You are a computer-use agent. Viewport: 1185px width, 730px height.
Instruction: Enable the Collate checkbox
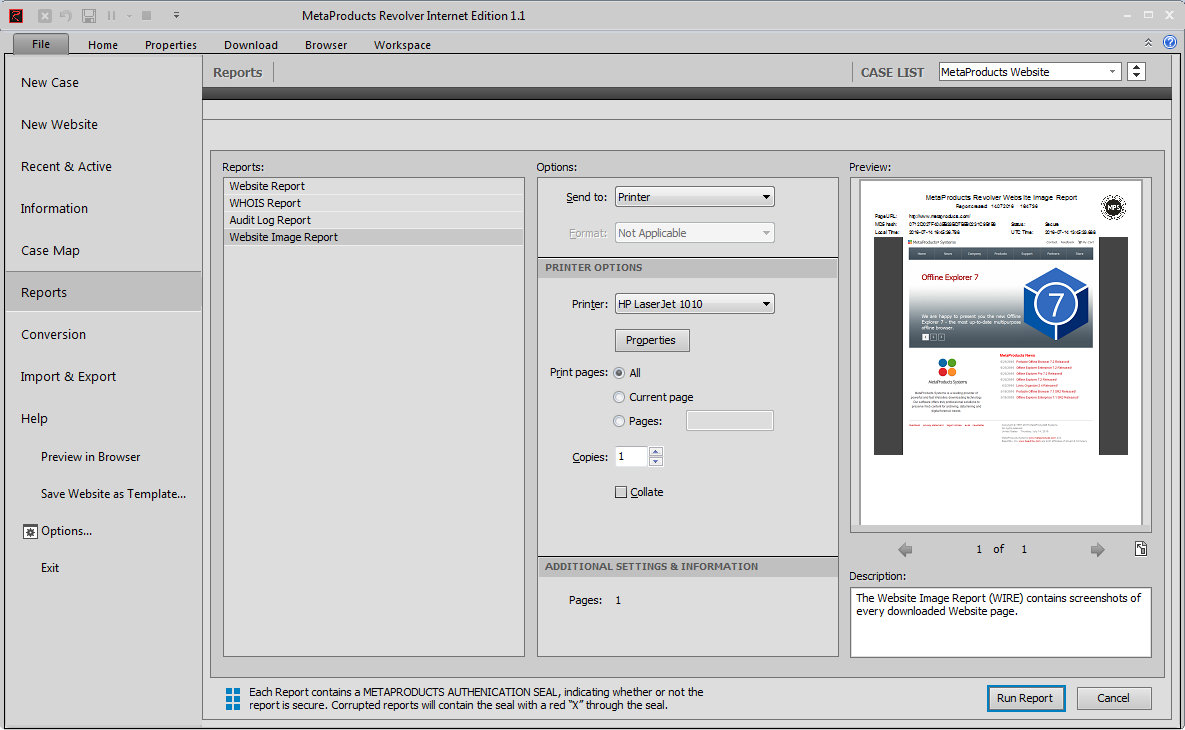click(x=621, y=492)
